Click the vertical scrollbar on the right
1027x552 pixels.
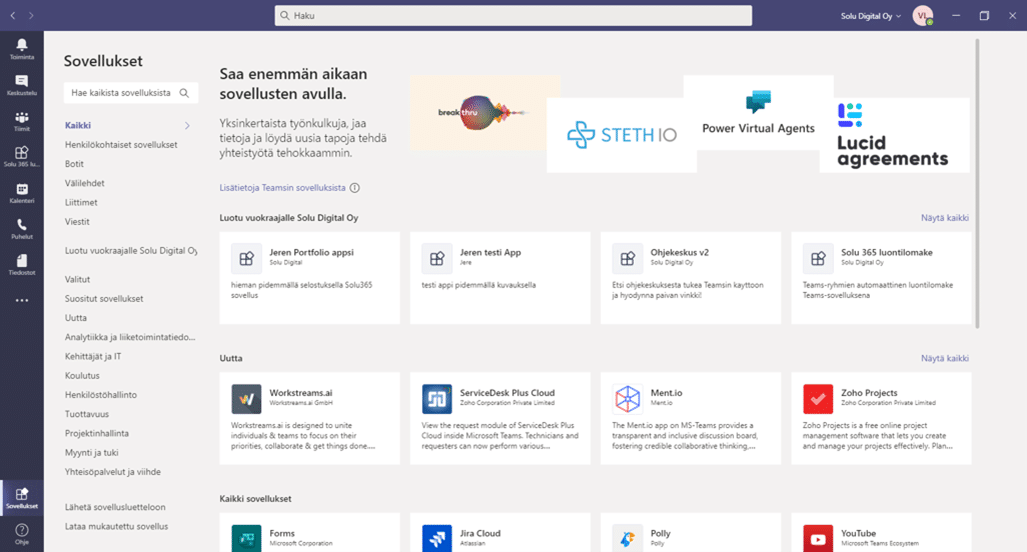[977, 183]
